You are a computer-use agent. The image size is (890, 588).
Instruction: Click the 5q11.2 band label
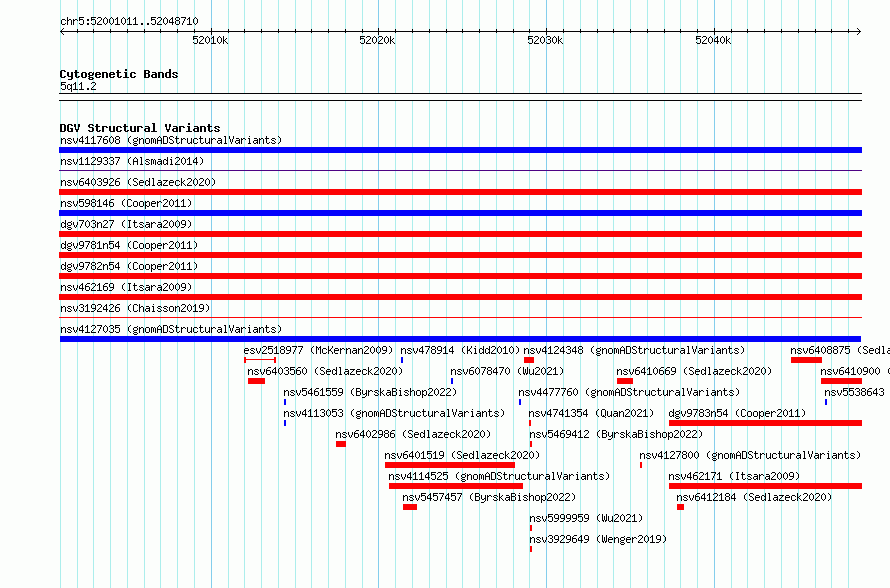click(78, 86)
